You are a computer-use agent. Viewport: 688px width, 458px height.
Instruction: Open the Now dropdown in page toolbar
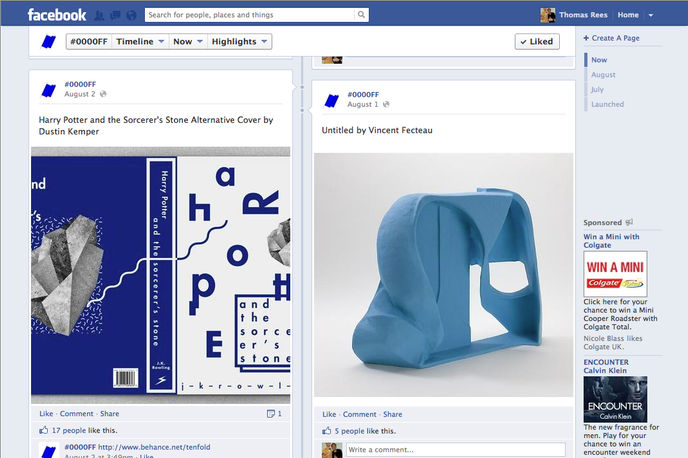(x=187, y=42)
